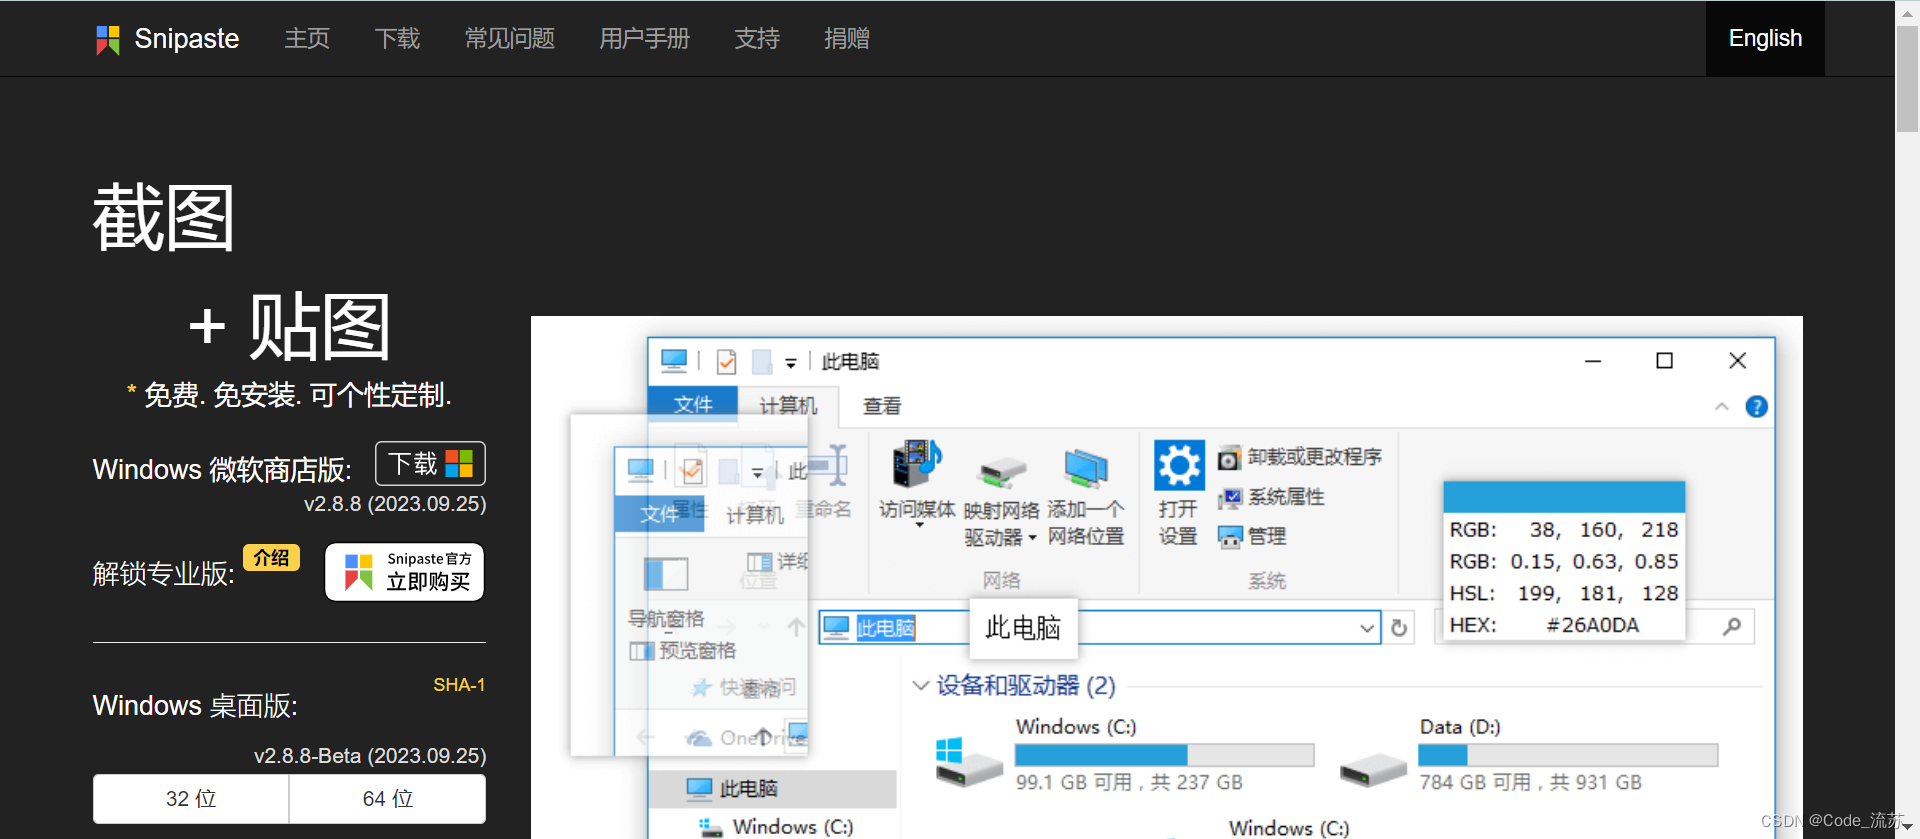Download the 32 位 version

(x=191, y=799)
